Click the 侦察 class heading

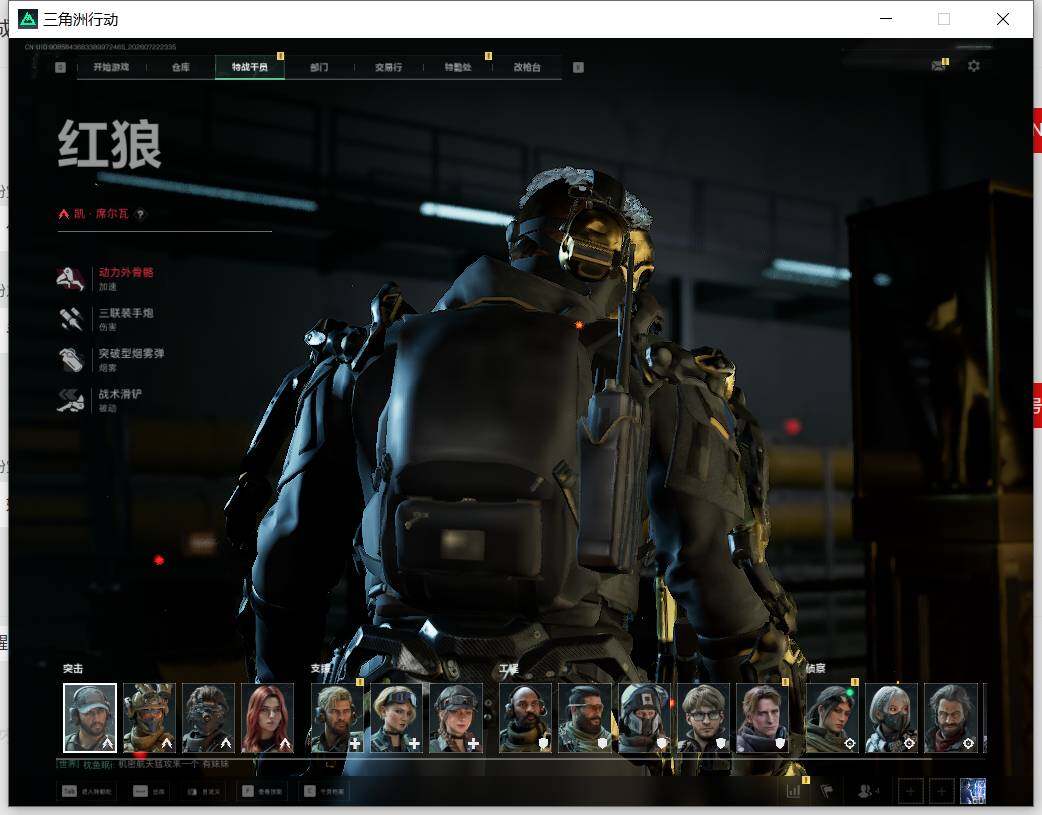point(816,669)
